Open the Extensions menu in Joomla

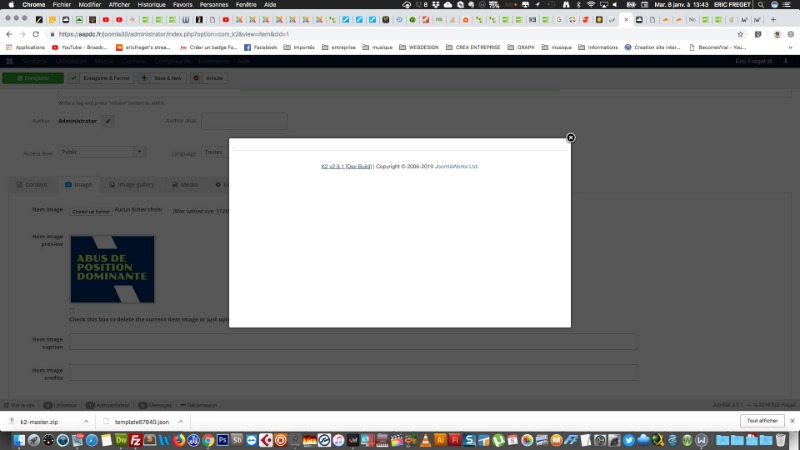click(x=213, y=61)
